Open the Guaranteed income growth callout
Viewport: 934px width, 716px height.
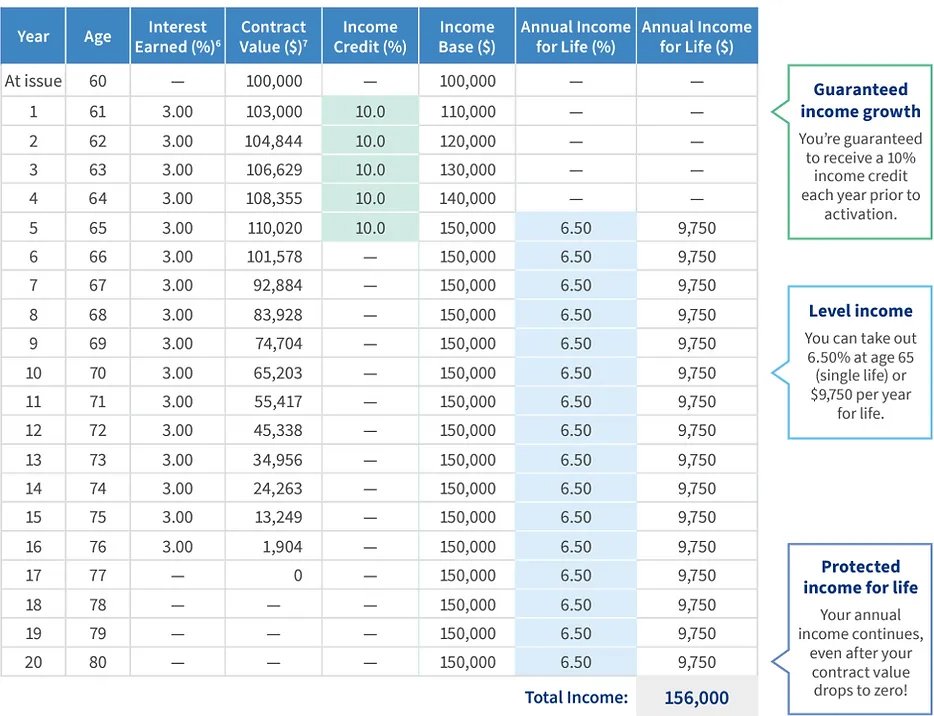tap(859, 152)
